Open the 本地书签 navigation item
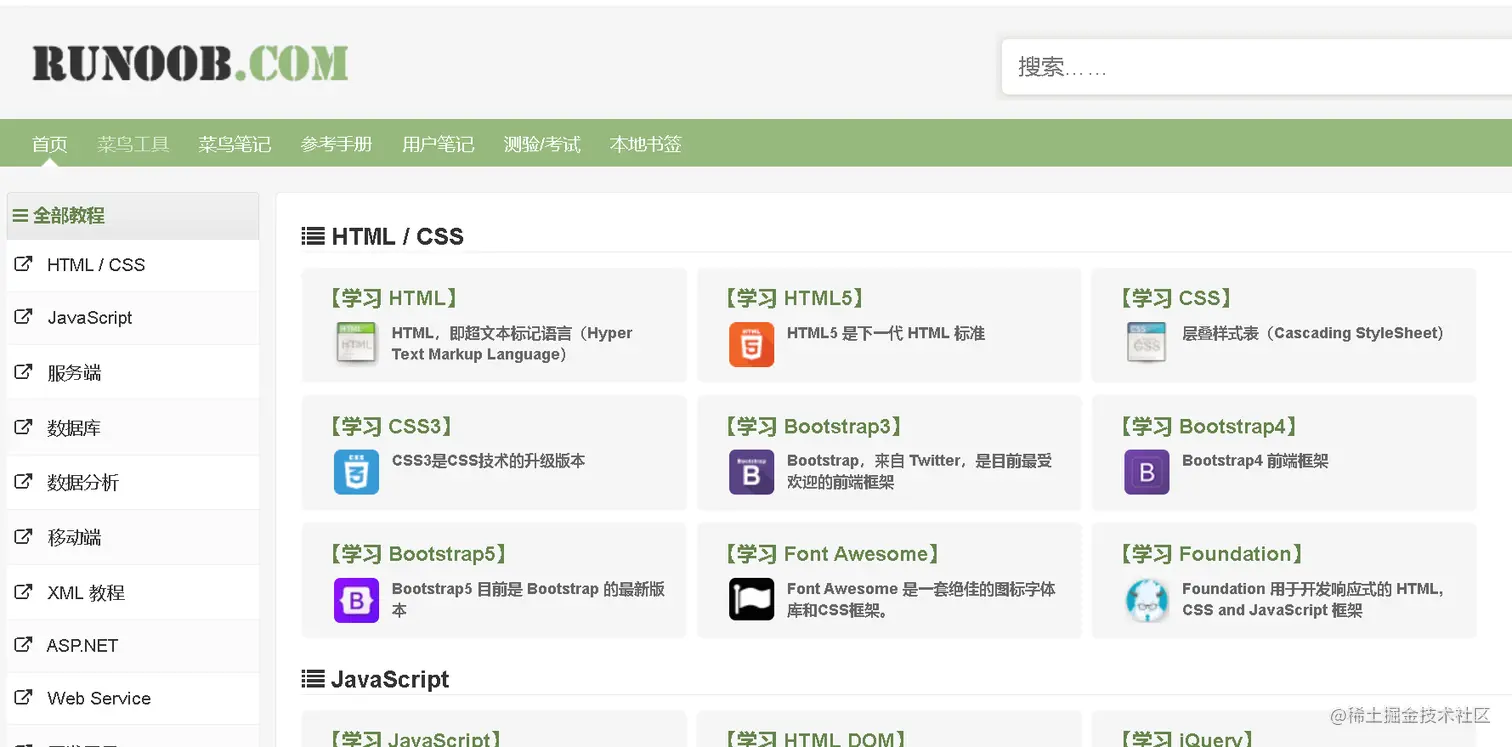 (646, 144)
